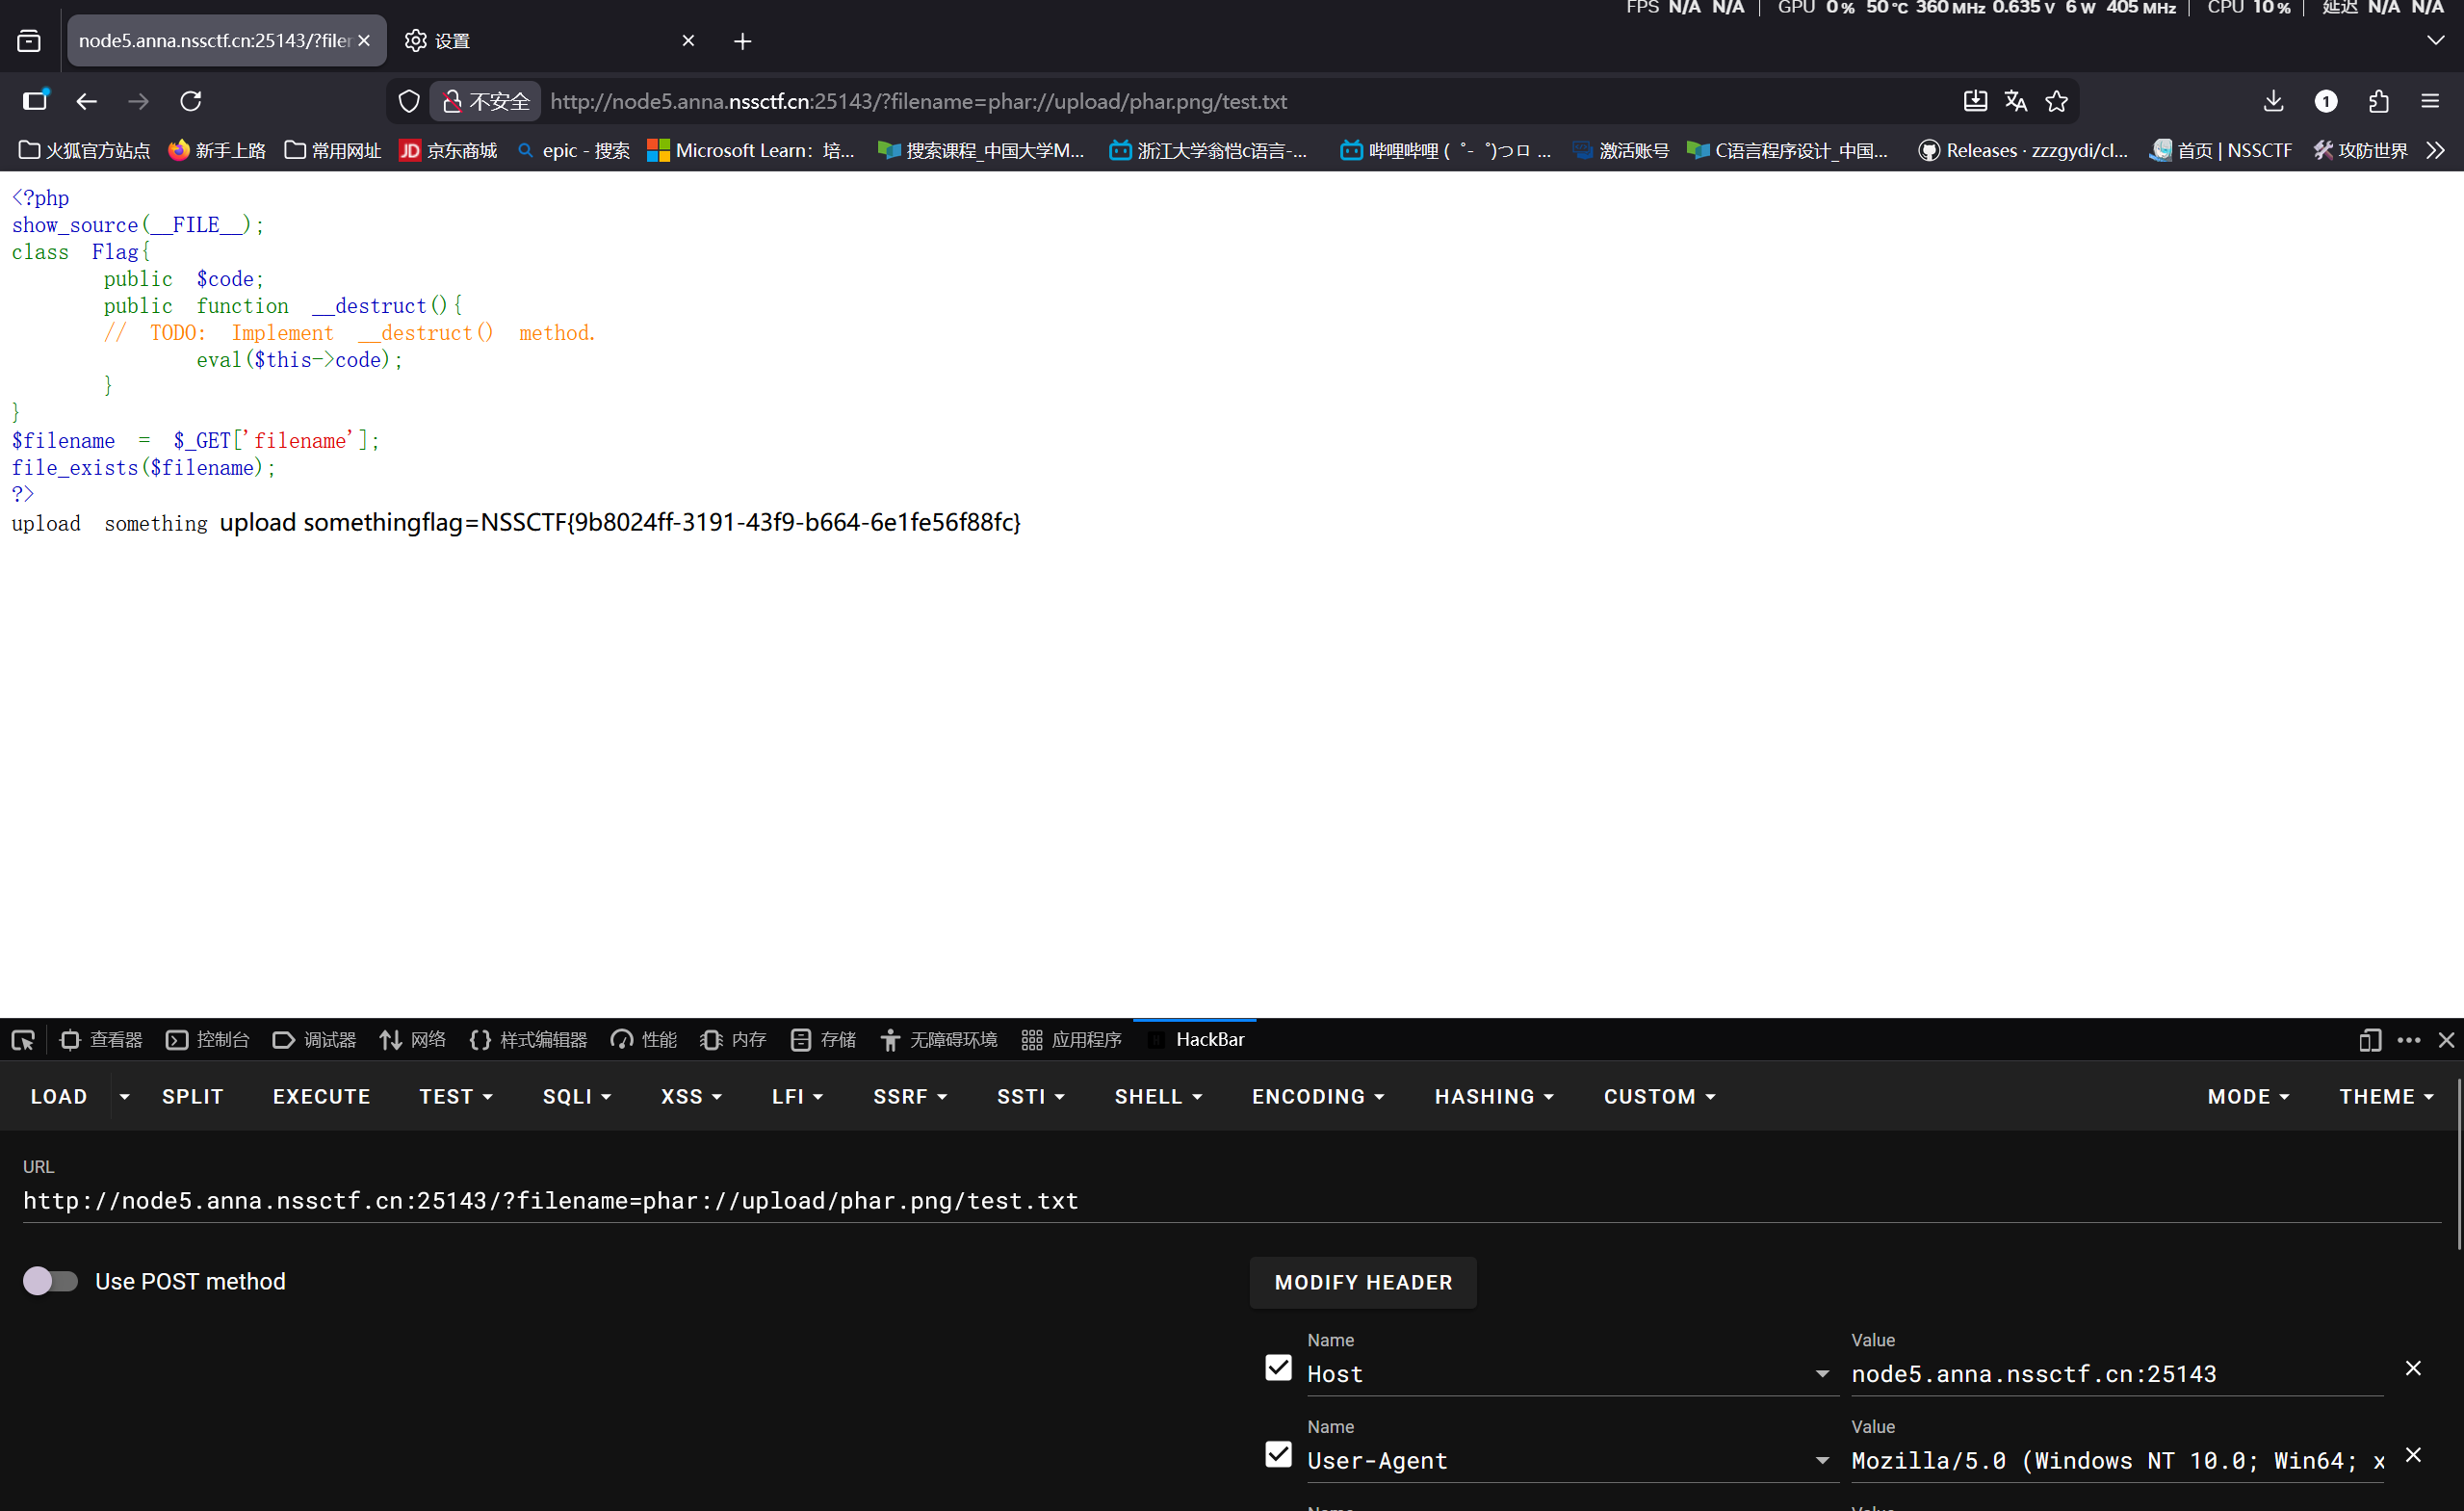Click the Host header value field
Screen dimensions: 2464x1511
click(x=2116, y=1374)
